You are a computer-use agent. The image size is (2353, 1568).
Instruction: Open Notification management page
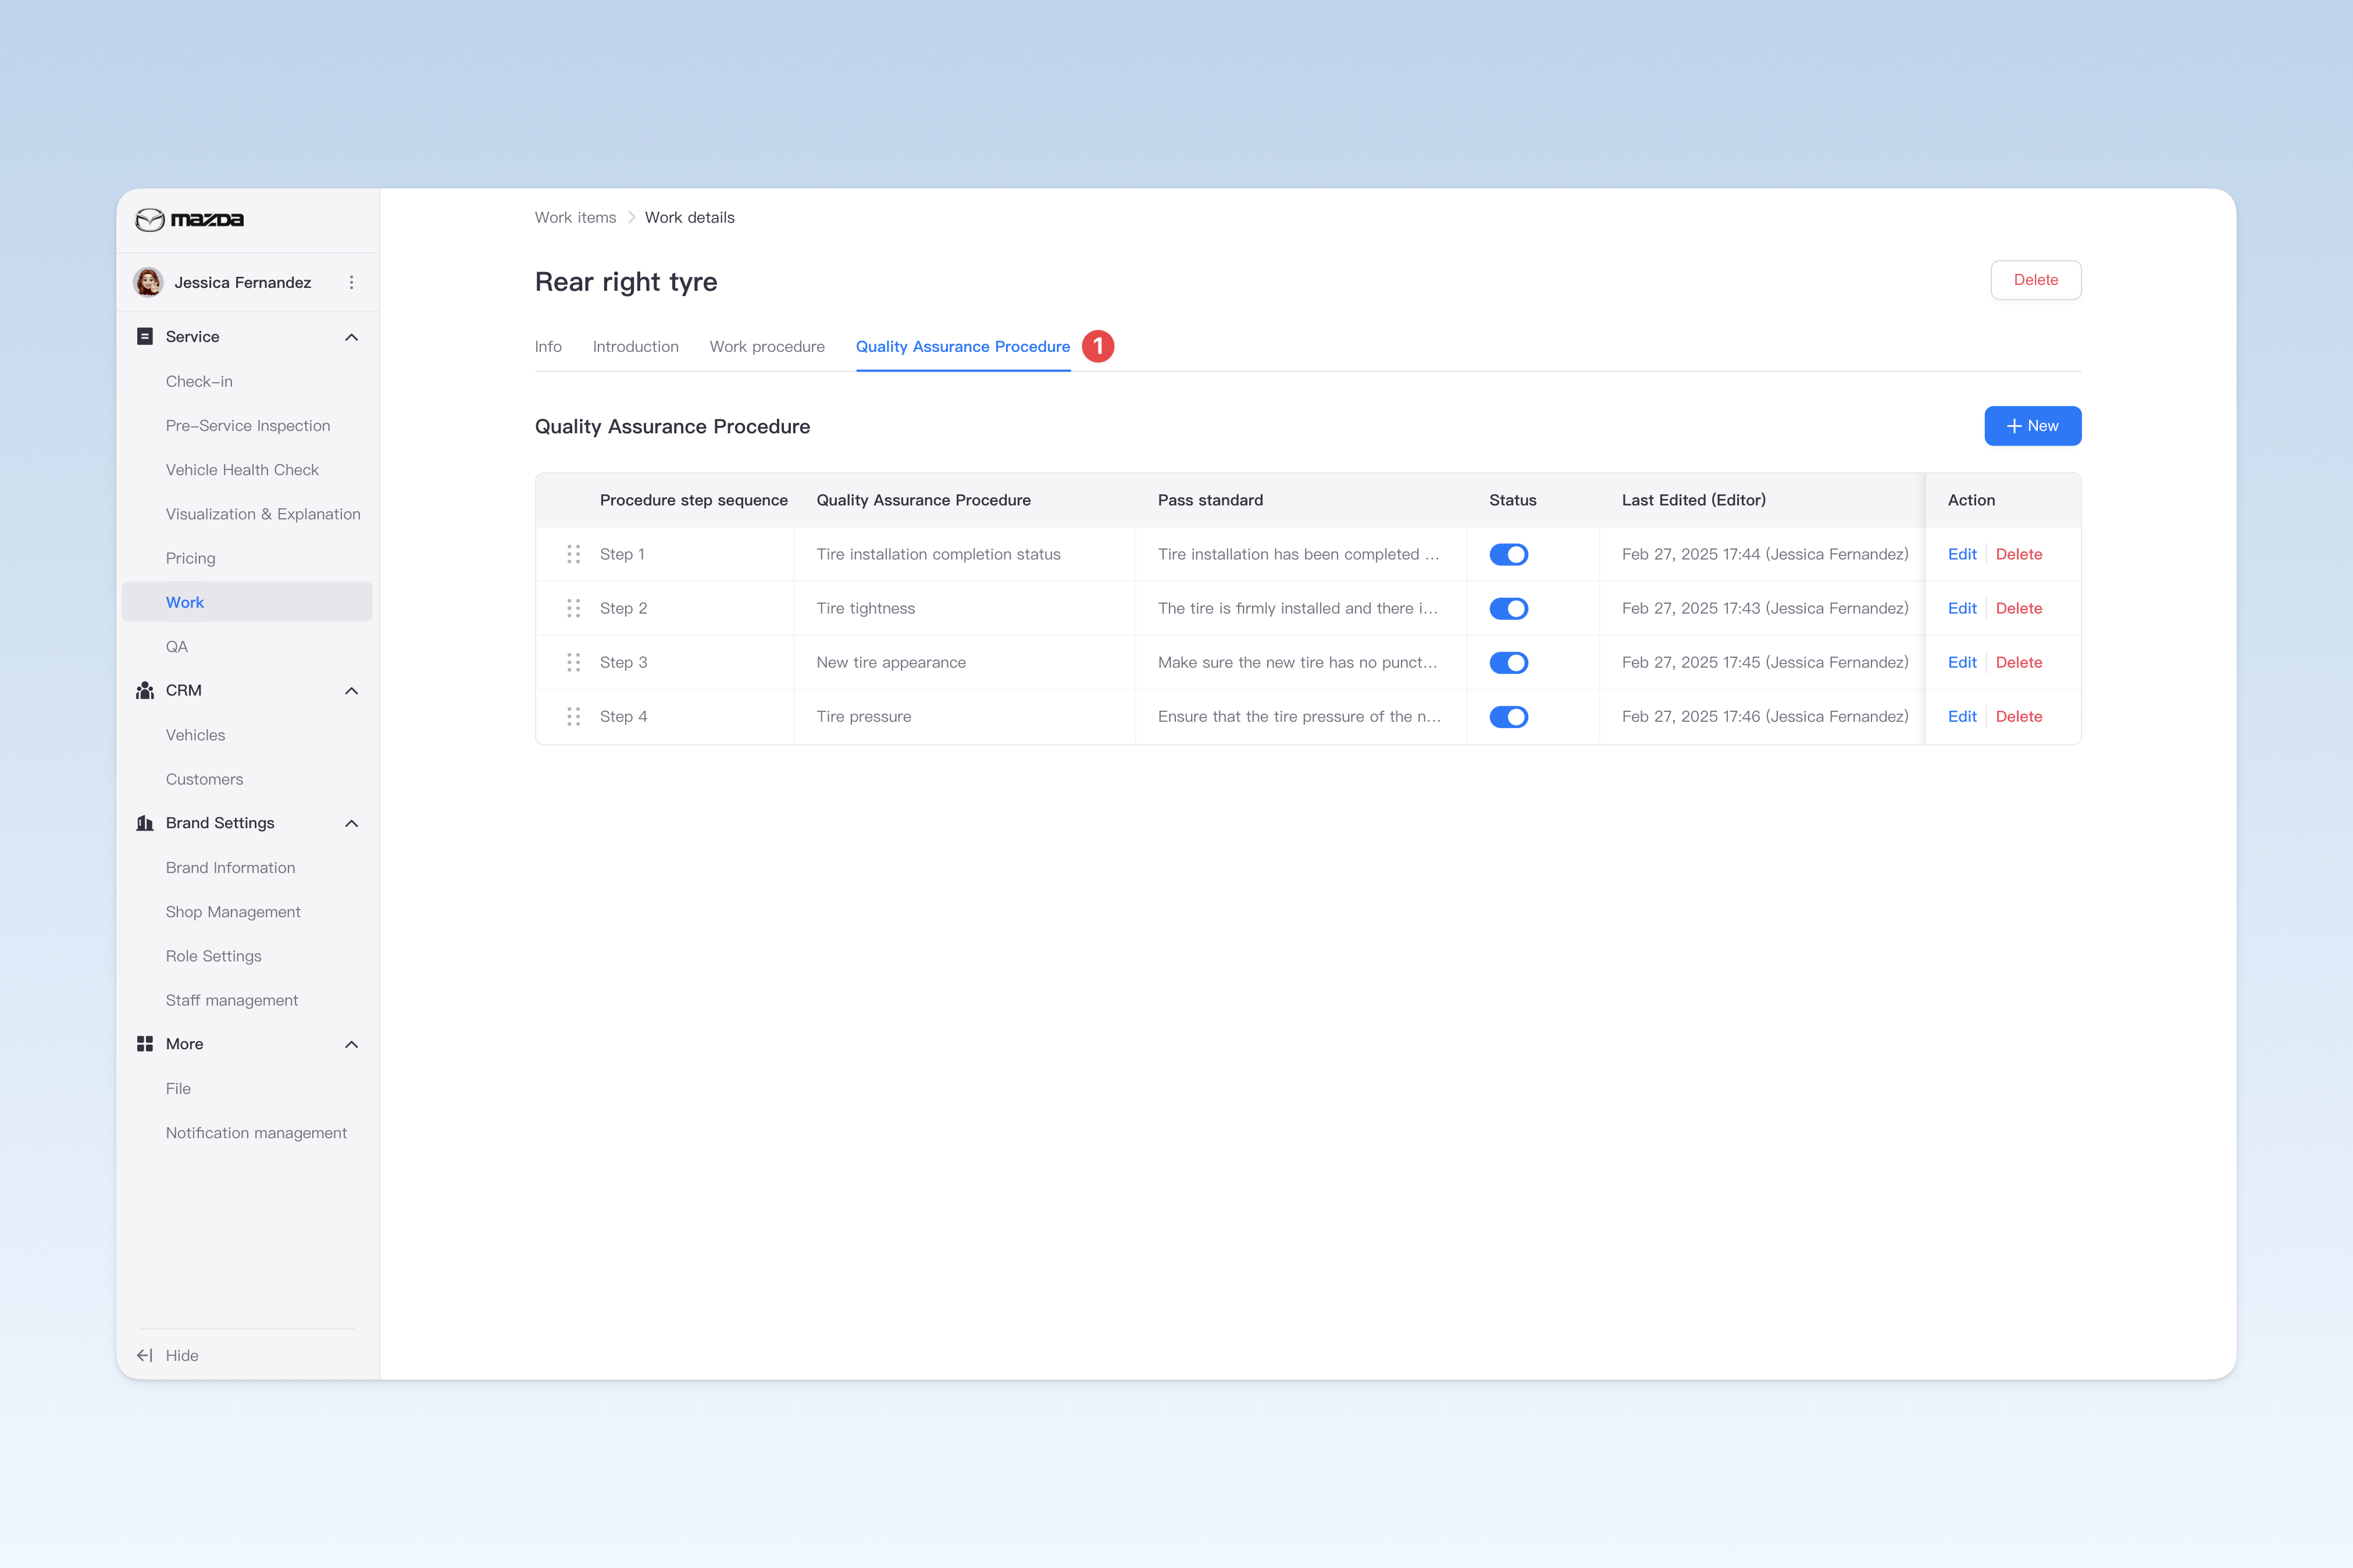tap(256, 1132)
